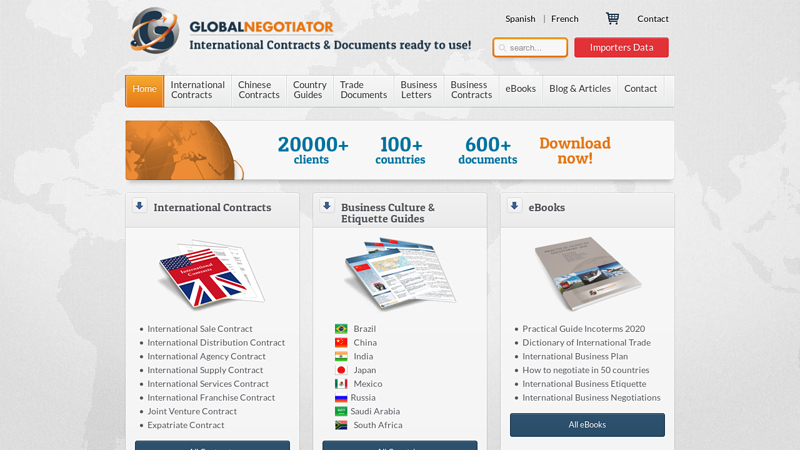This screenshot has height=450, width=800.
Task: Click the Download now! banner text
Action: coord(574,151)
